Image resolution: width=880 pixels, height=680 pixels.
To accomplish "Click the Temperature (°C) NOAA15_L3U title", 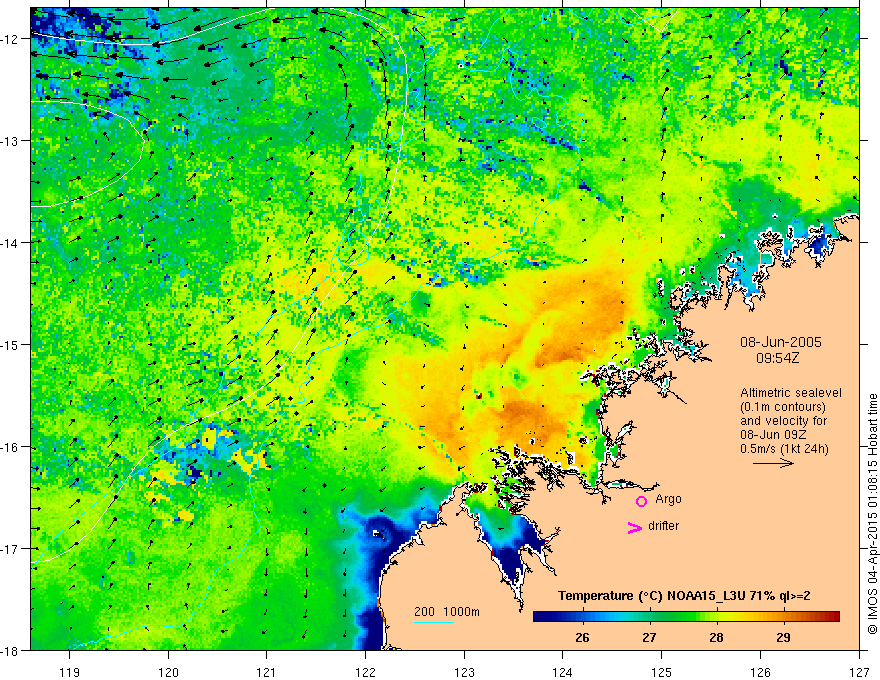I will 684,596.
